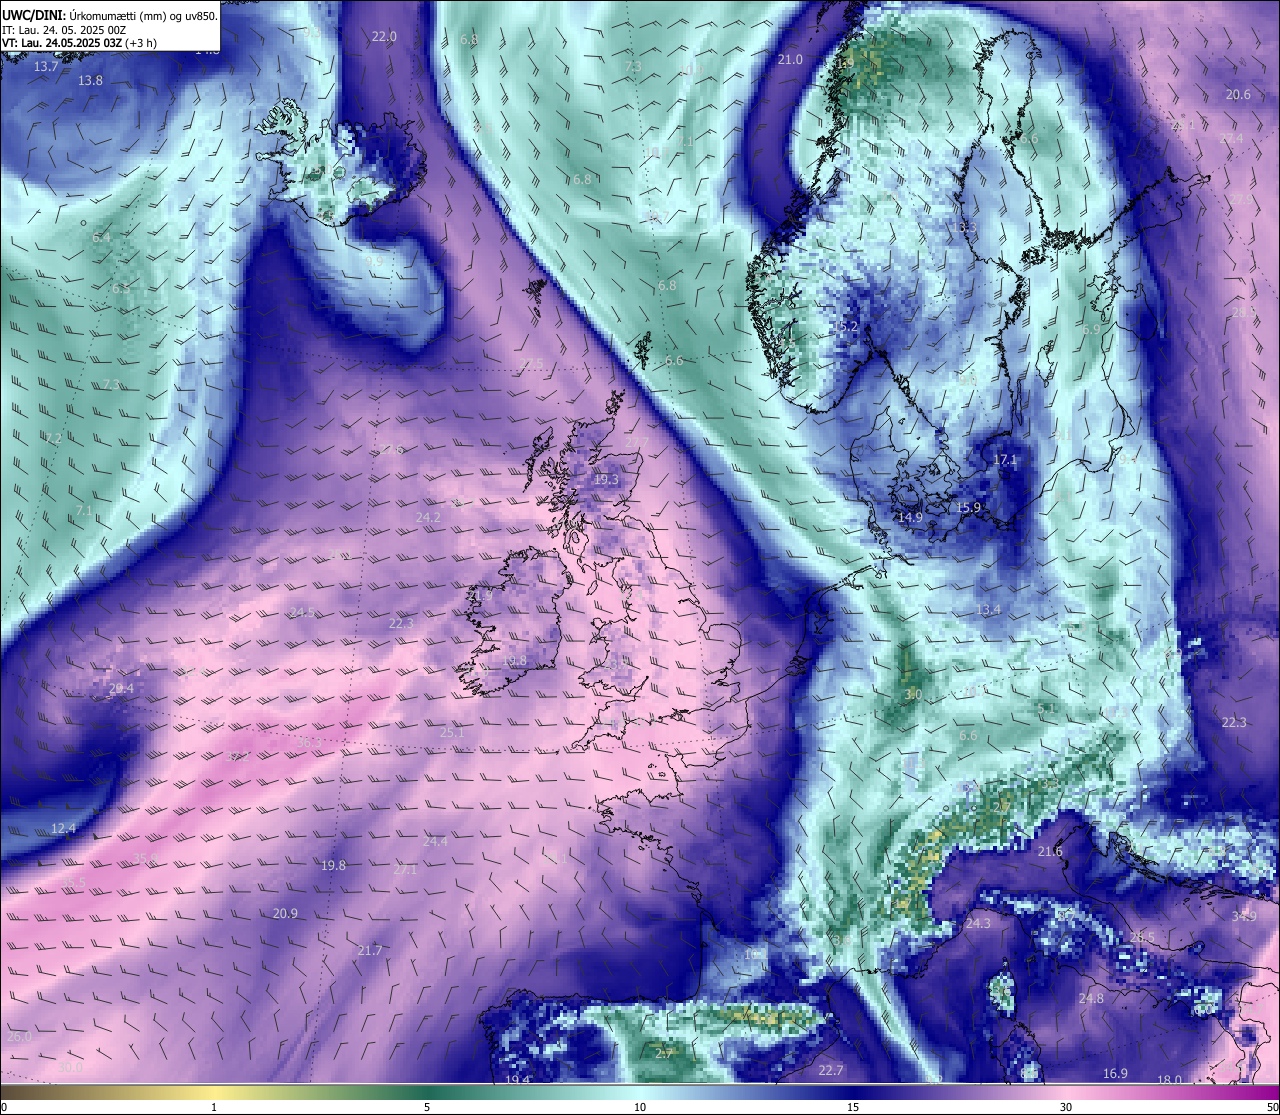Click the 14.9 value near Denmark
1280x1115 pixels.
click(x=909, y=518)
